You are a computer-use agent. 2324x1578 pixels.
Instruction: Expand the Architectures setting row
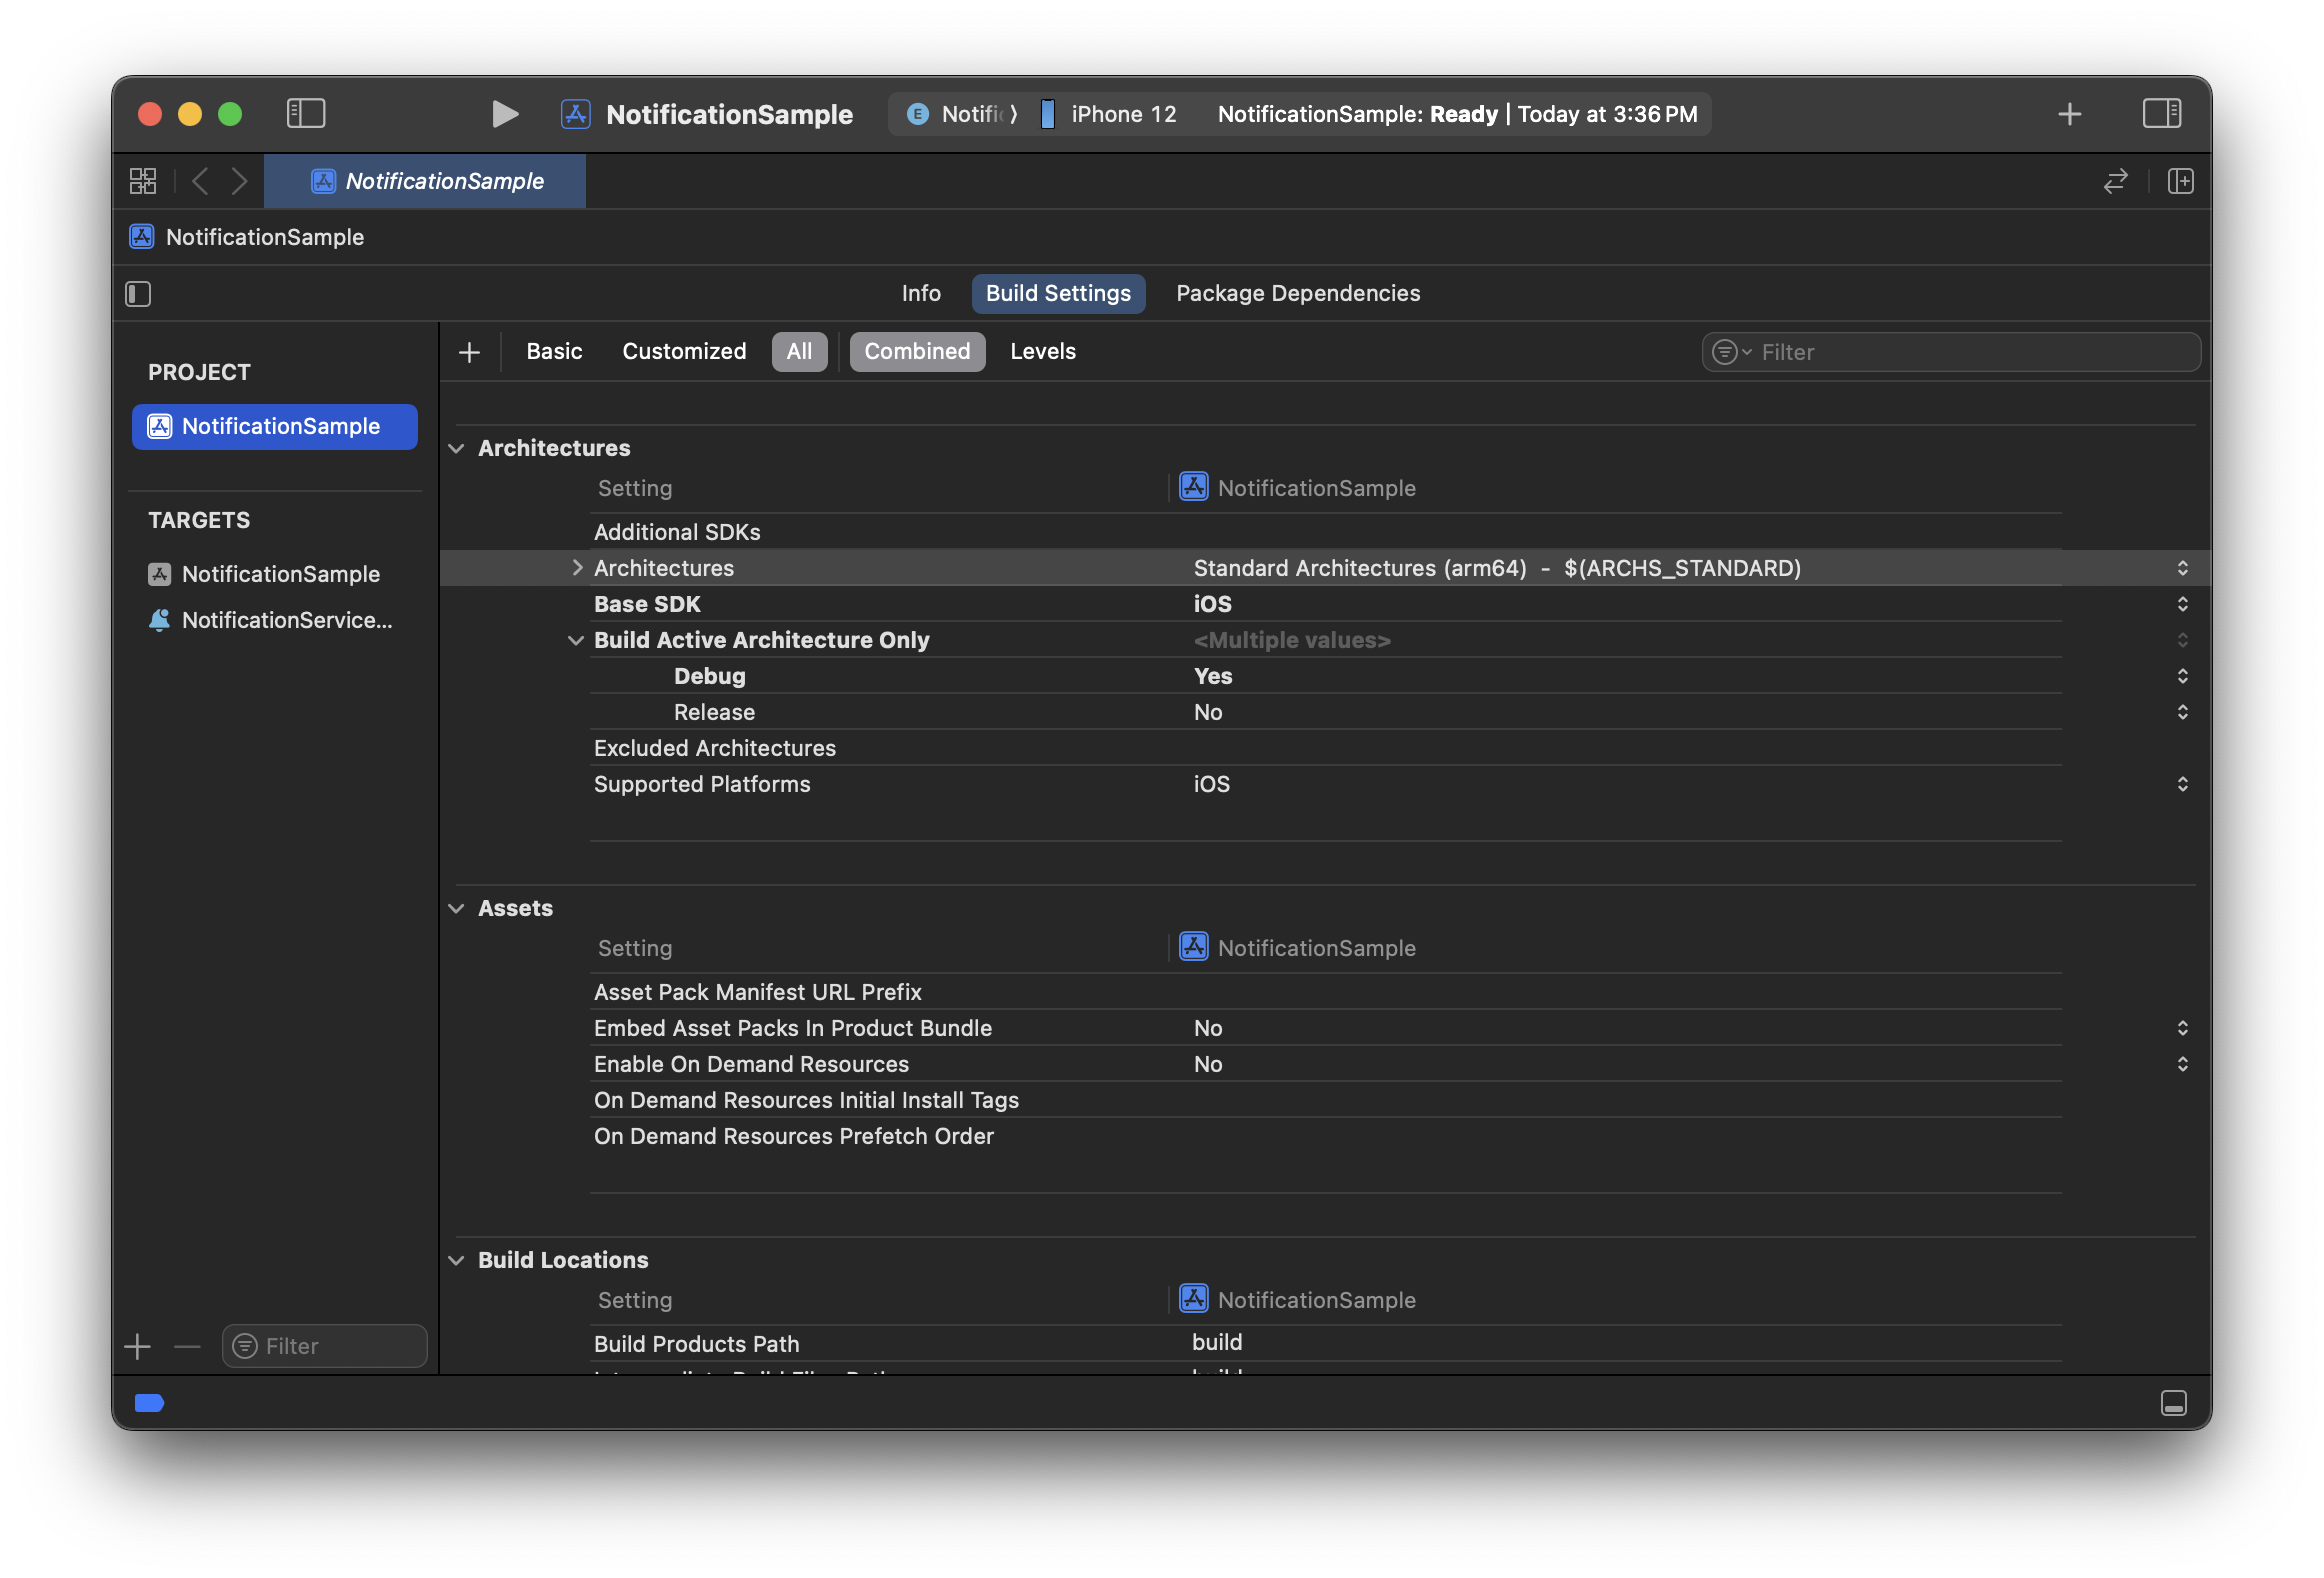pyautogui.click(x=577, y=568)
